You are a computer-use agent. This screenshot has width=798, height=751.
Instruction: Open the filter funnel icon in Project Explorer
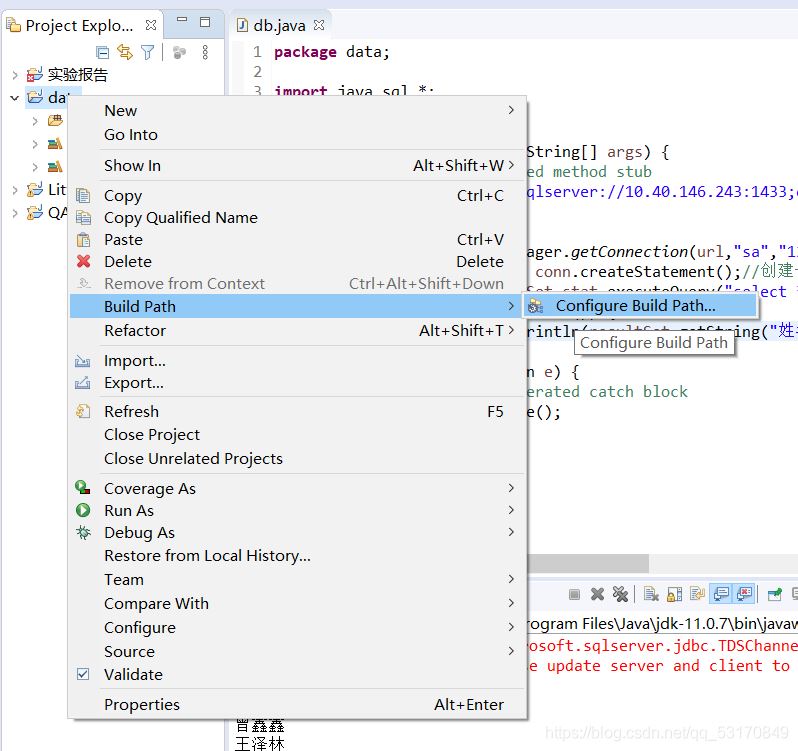148,52
